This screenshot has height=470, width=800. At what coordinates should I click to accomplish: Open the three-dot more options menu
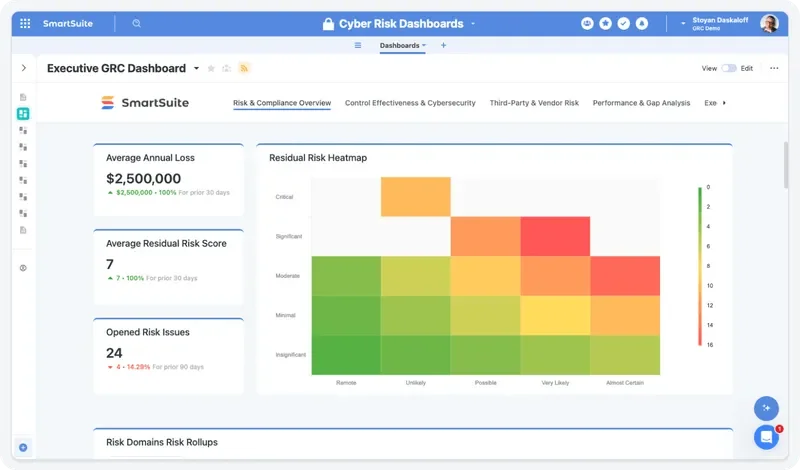click(774, 68)
